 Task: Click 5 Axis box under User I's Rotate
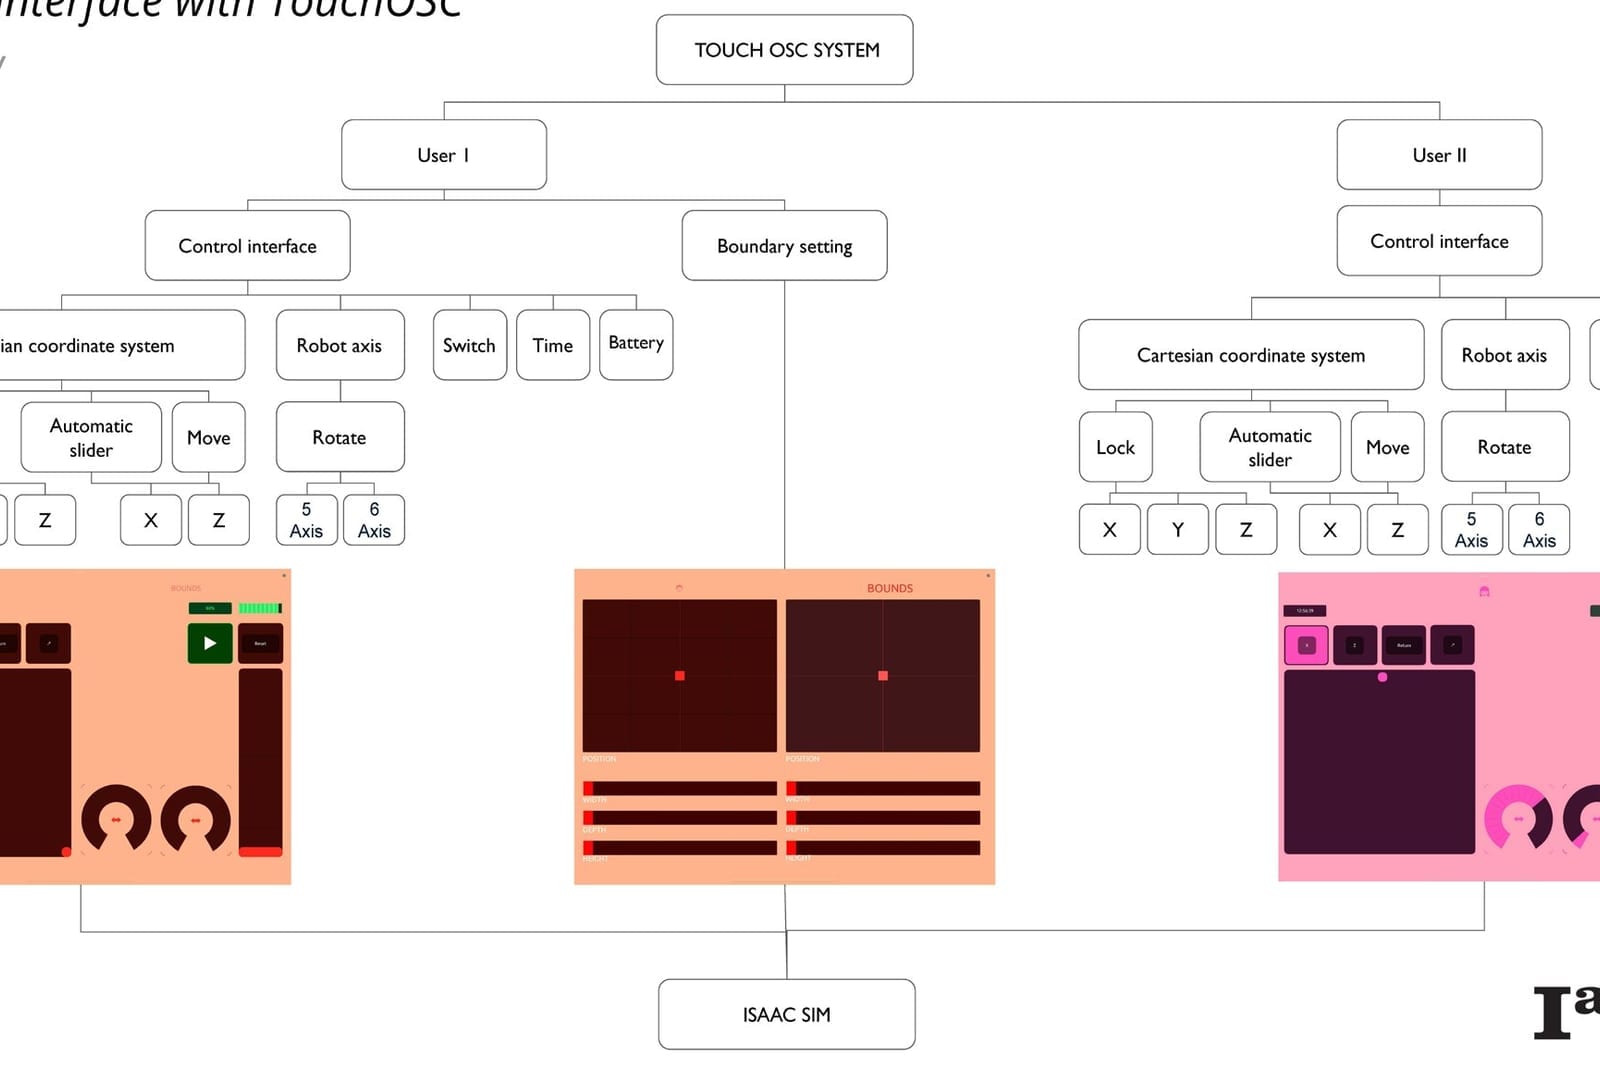(306, 520)
